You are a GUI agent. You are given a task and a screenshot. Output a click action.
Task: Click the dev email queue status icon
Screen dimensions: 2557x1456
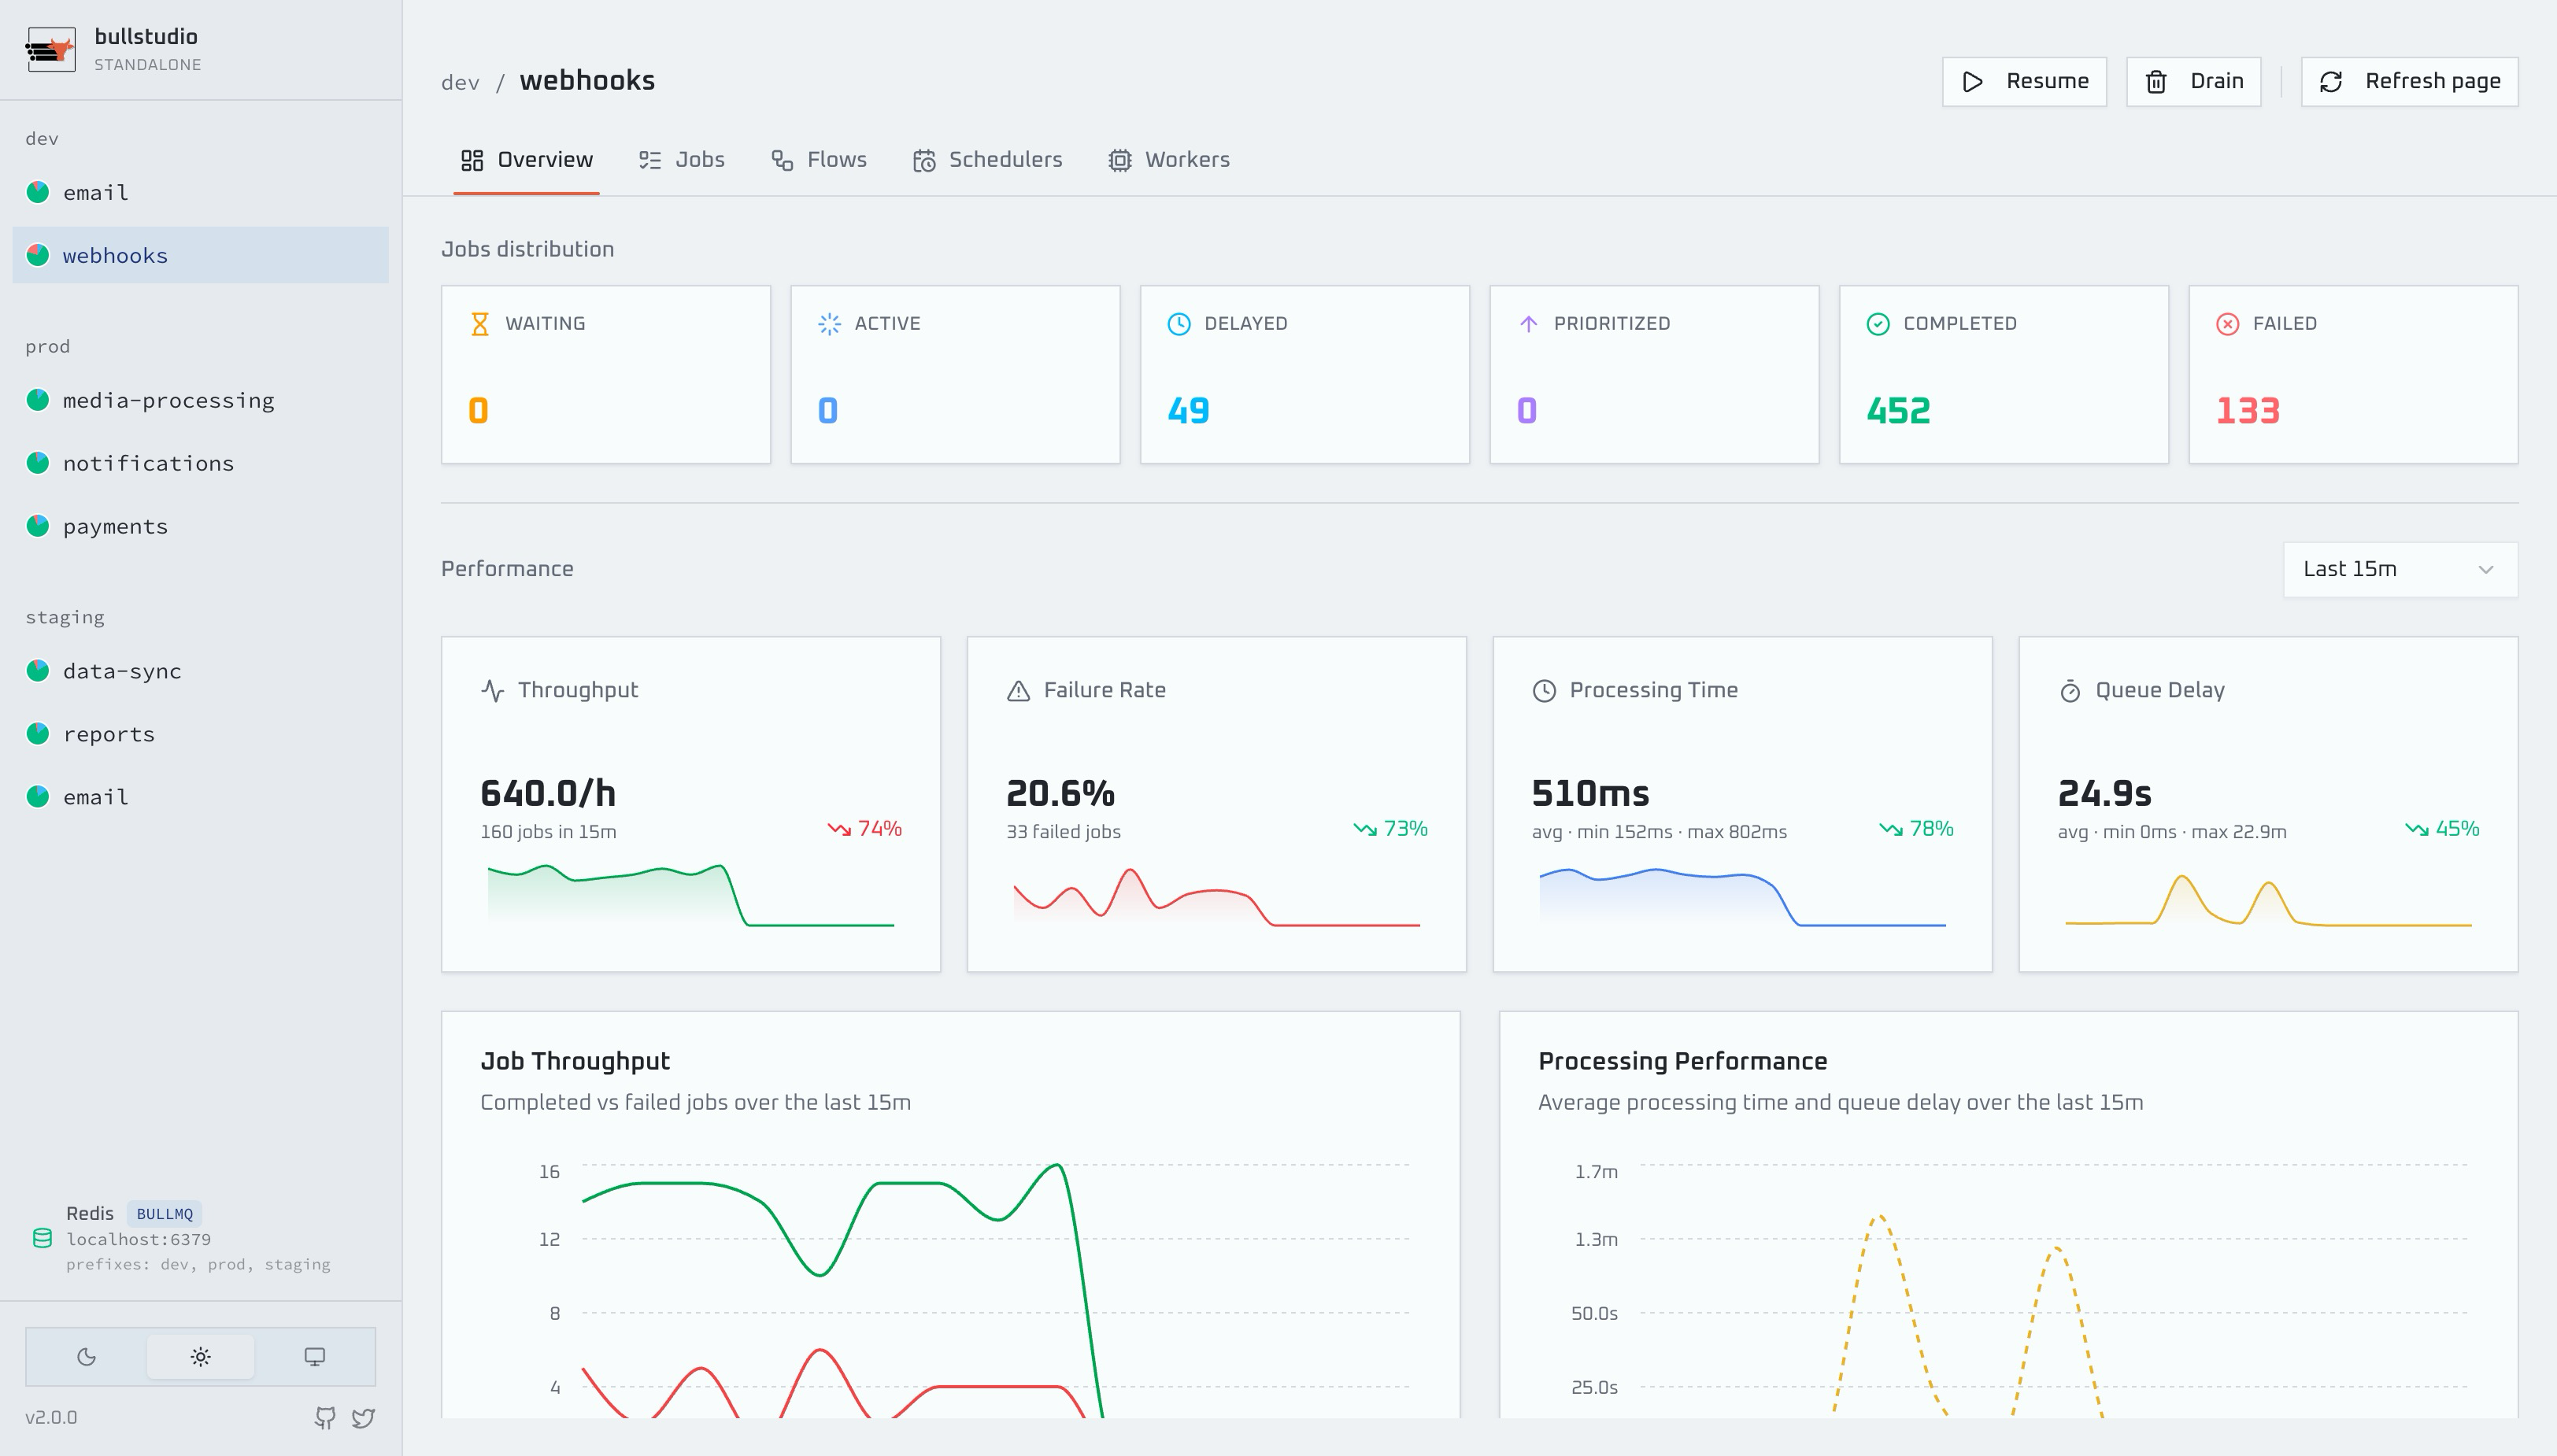coord(38,192)
